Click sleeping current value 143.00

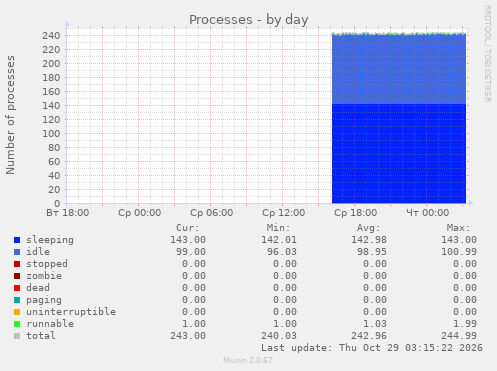(x=188, y=240)
